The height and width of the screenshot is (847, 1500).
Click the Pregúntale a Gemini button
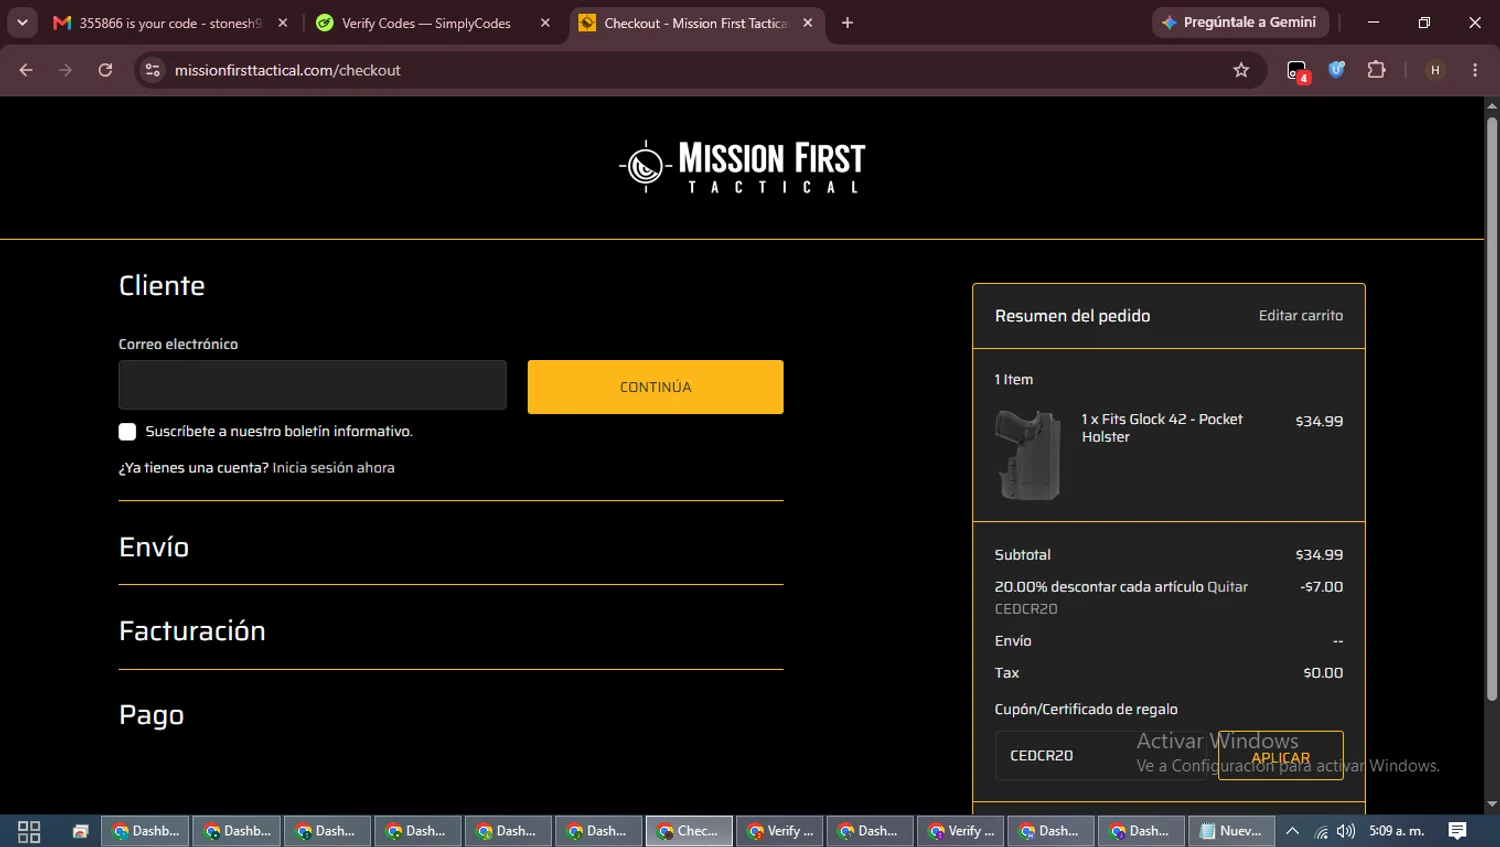click(1240, 22)
